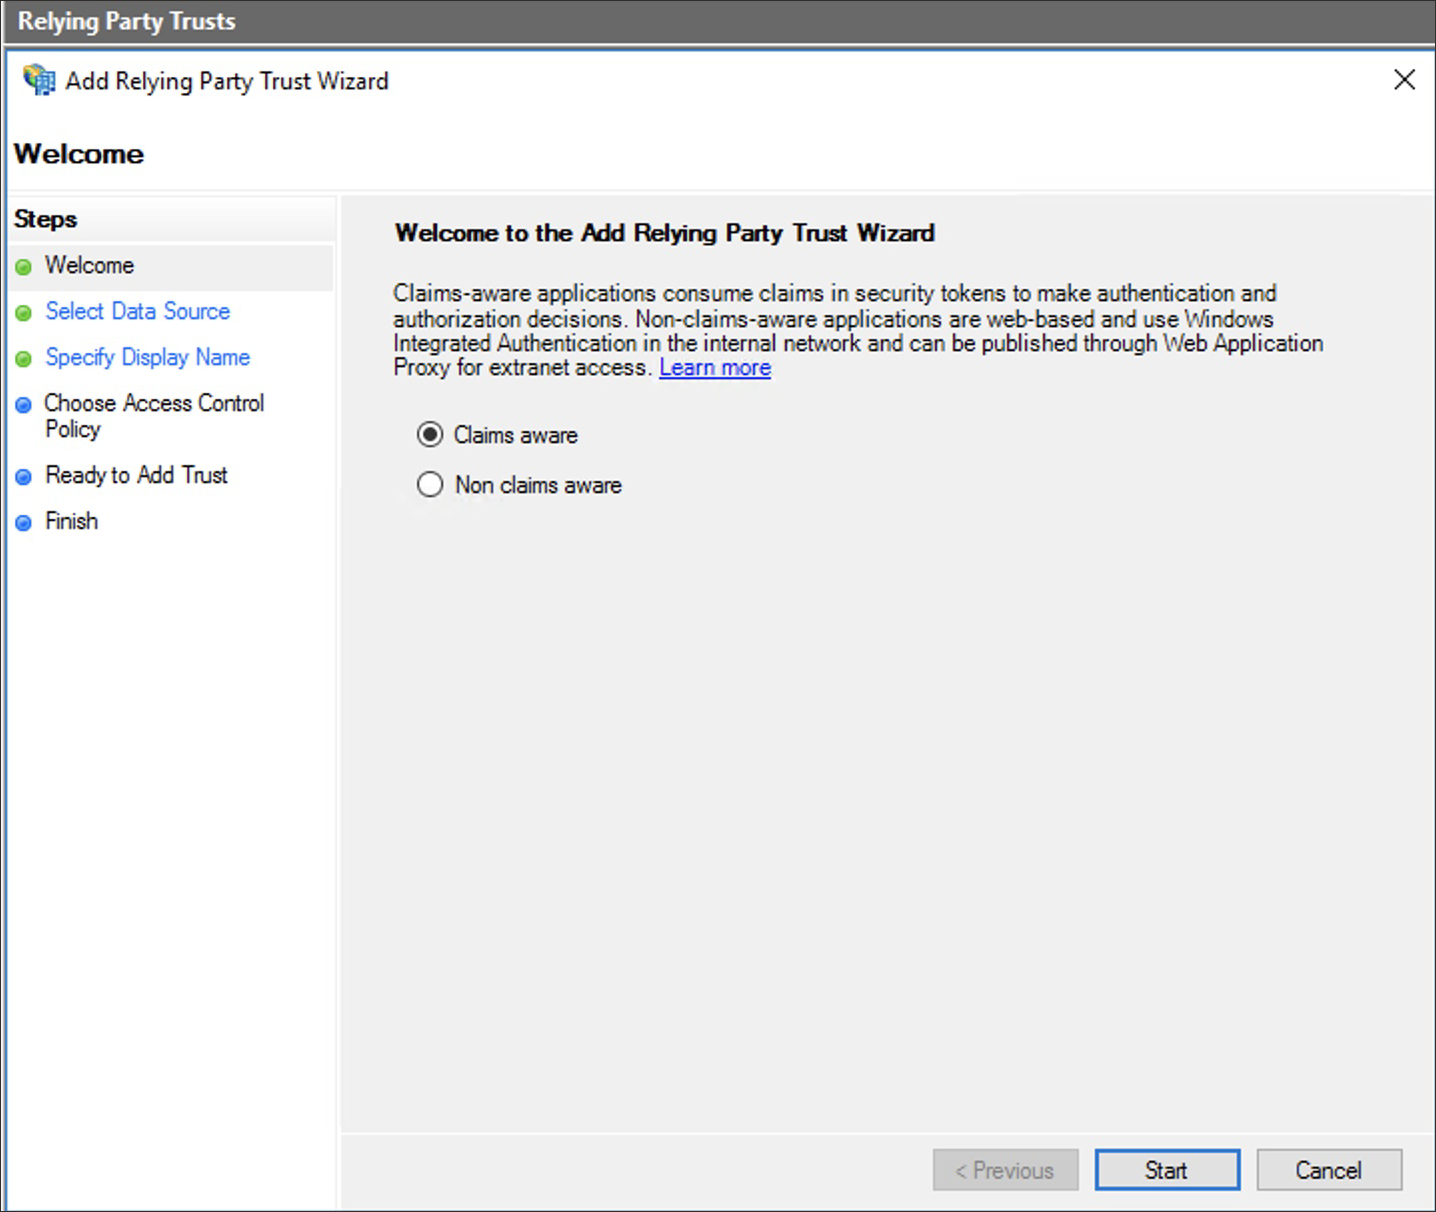Choose Non claims aware application type
The image size is (1436, 1212).
coord(429,484)
